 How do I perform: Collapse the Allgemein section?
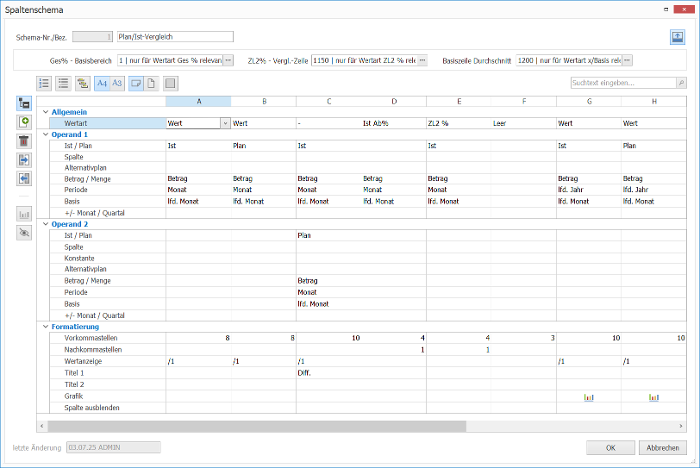[x=46, y=112]
